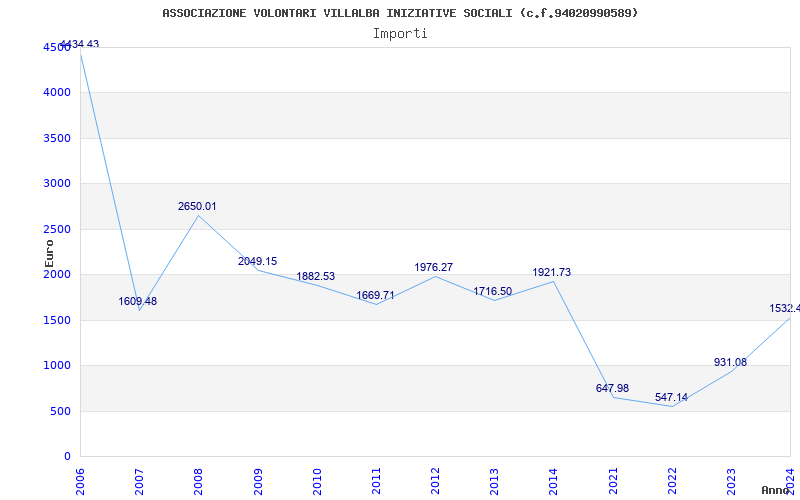Click the x-axis year 2023
Screen dimensions: 800x500
pos(731,481)
